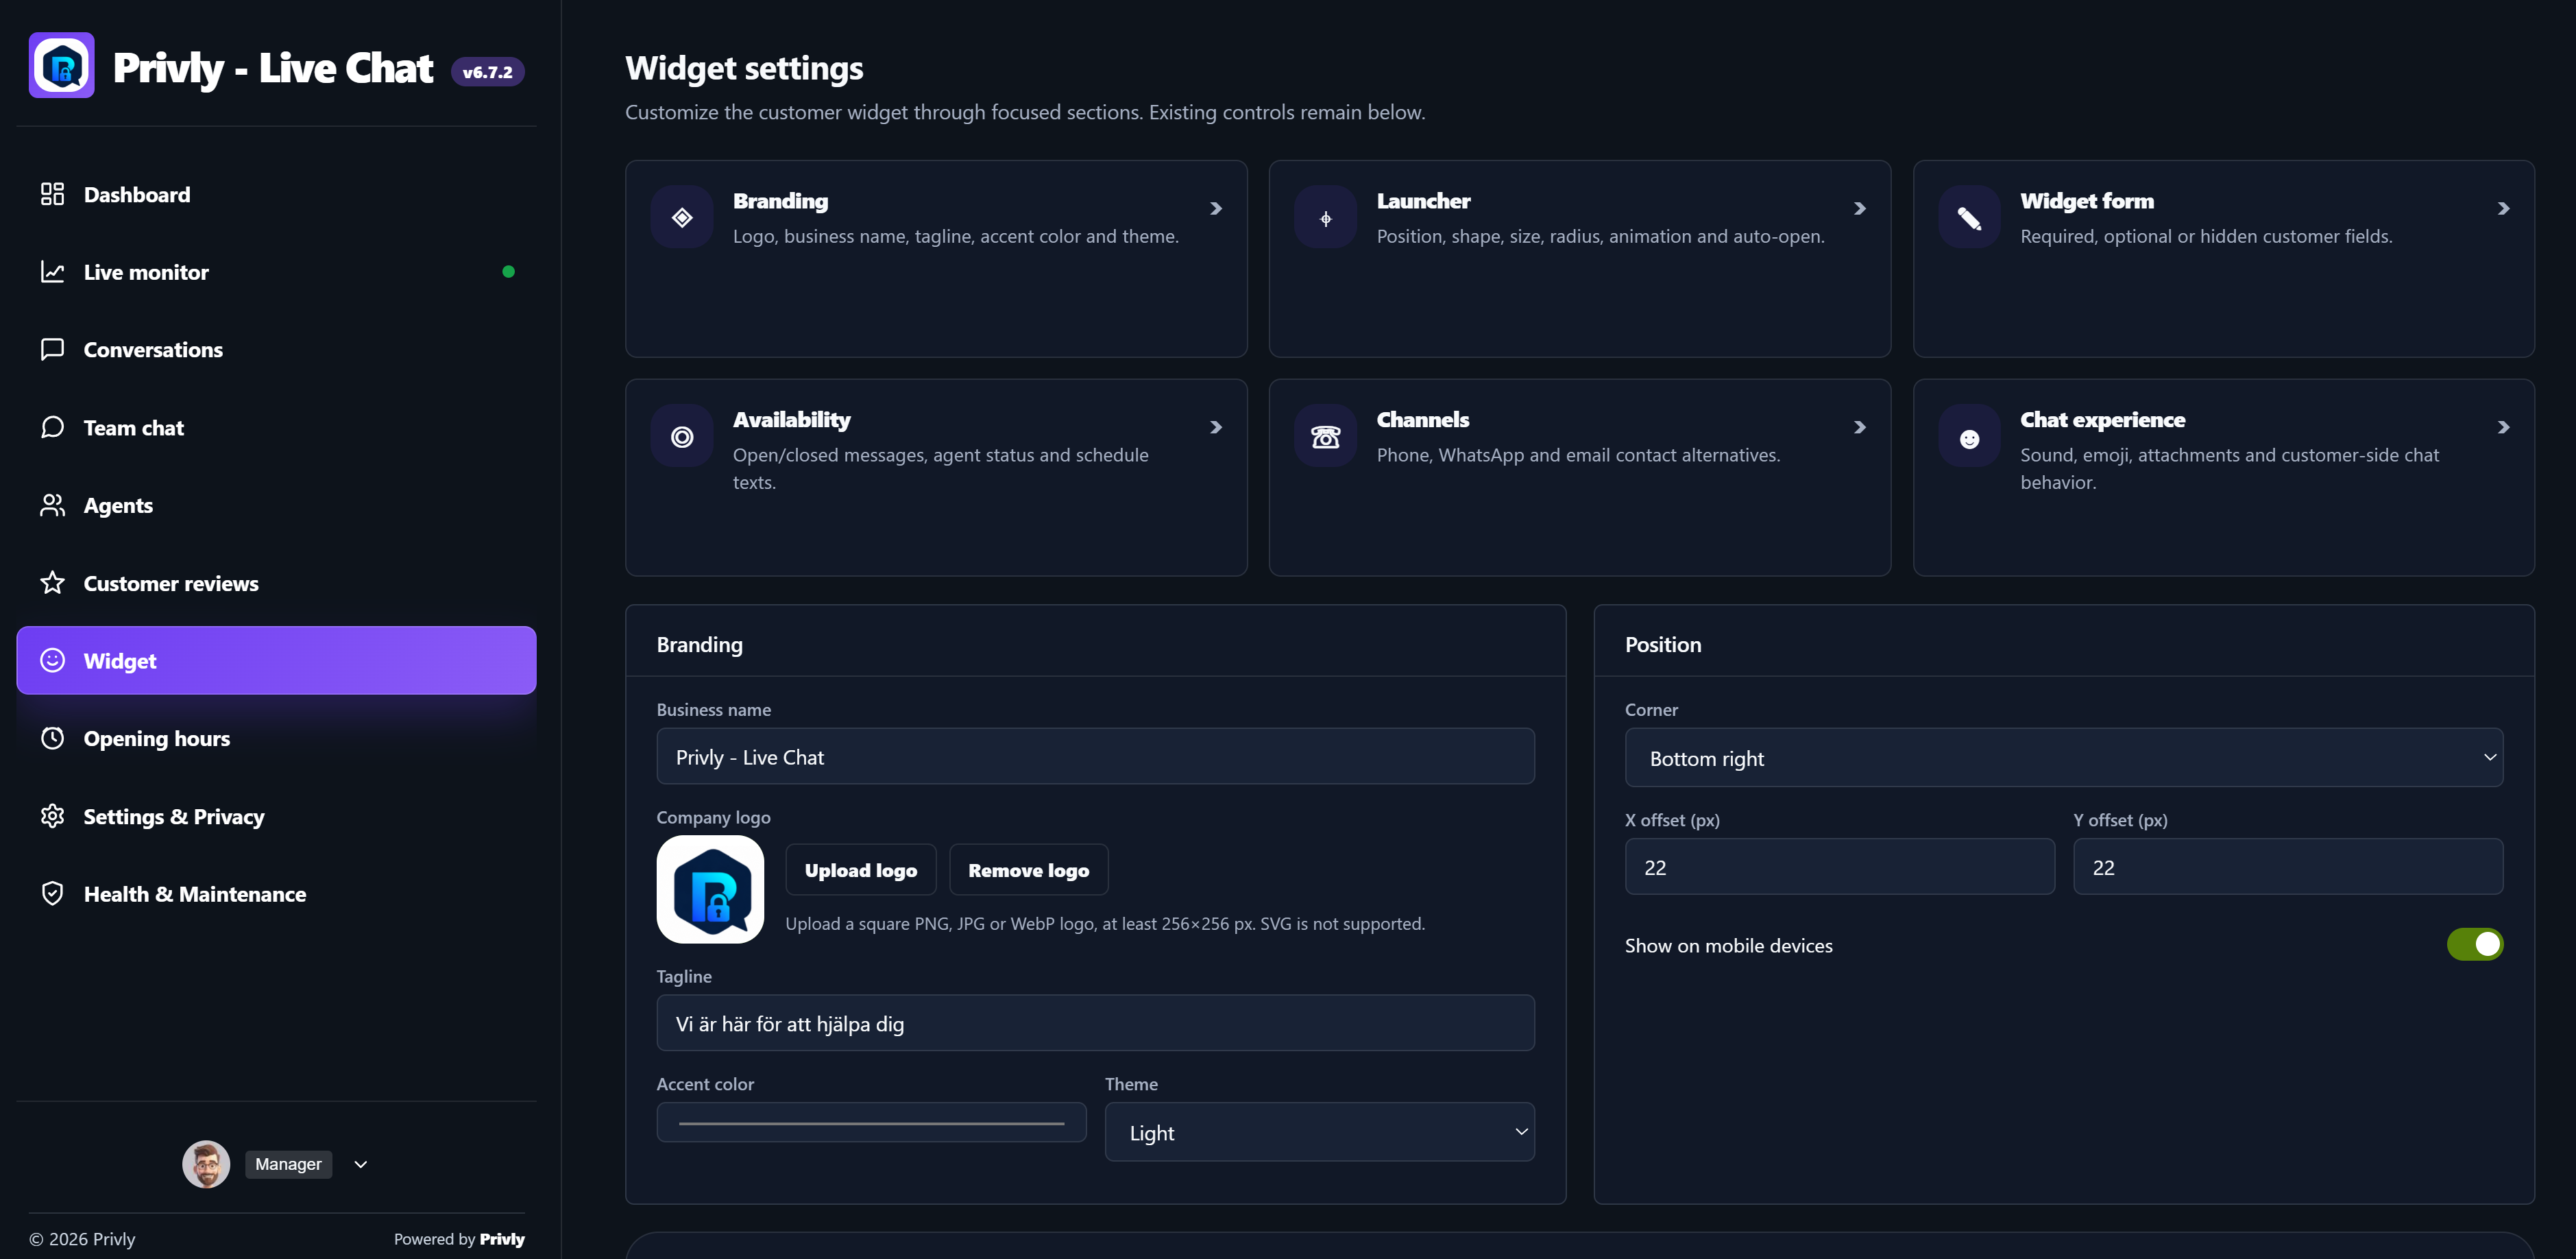
Task: Click the Manager role label
Action: 288,1164
